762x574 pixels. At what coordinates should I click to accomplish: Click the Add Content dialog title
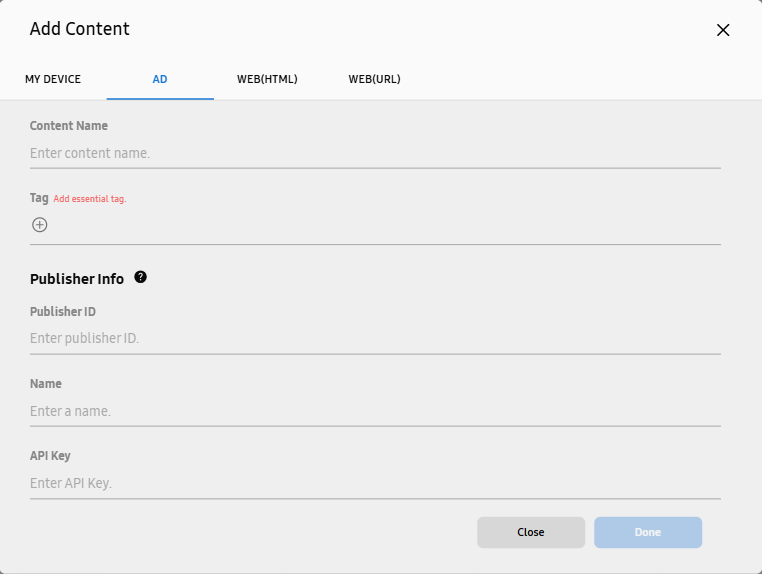pos(80,29)
